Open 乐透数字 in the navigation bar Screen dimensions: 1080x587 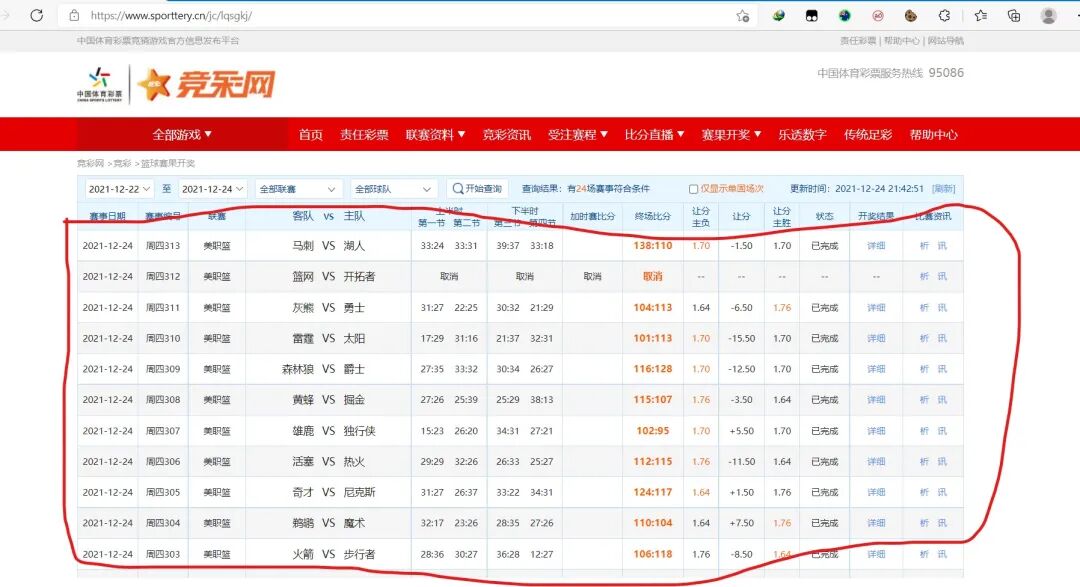pyautogui.click(x=802, y=134)
